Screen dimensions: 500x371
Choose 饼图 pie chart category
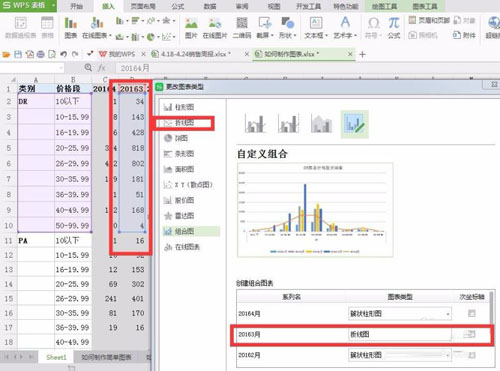point(176,138)
